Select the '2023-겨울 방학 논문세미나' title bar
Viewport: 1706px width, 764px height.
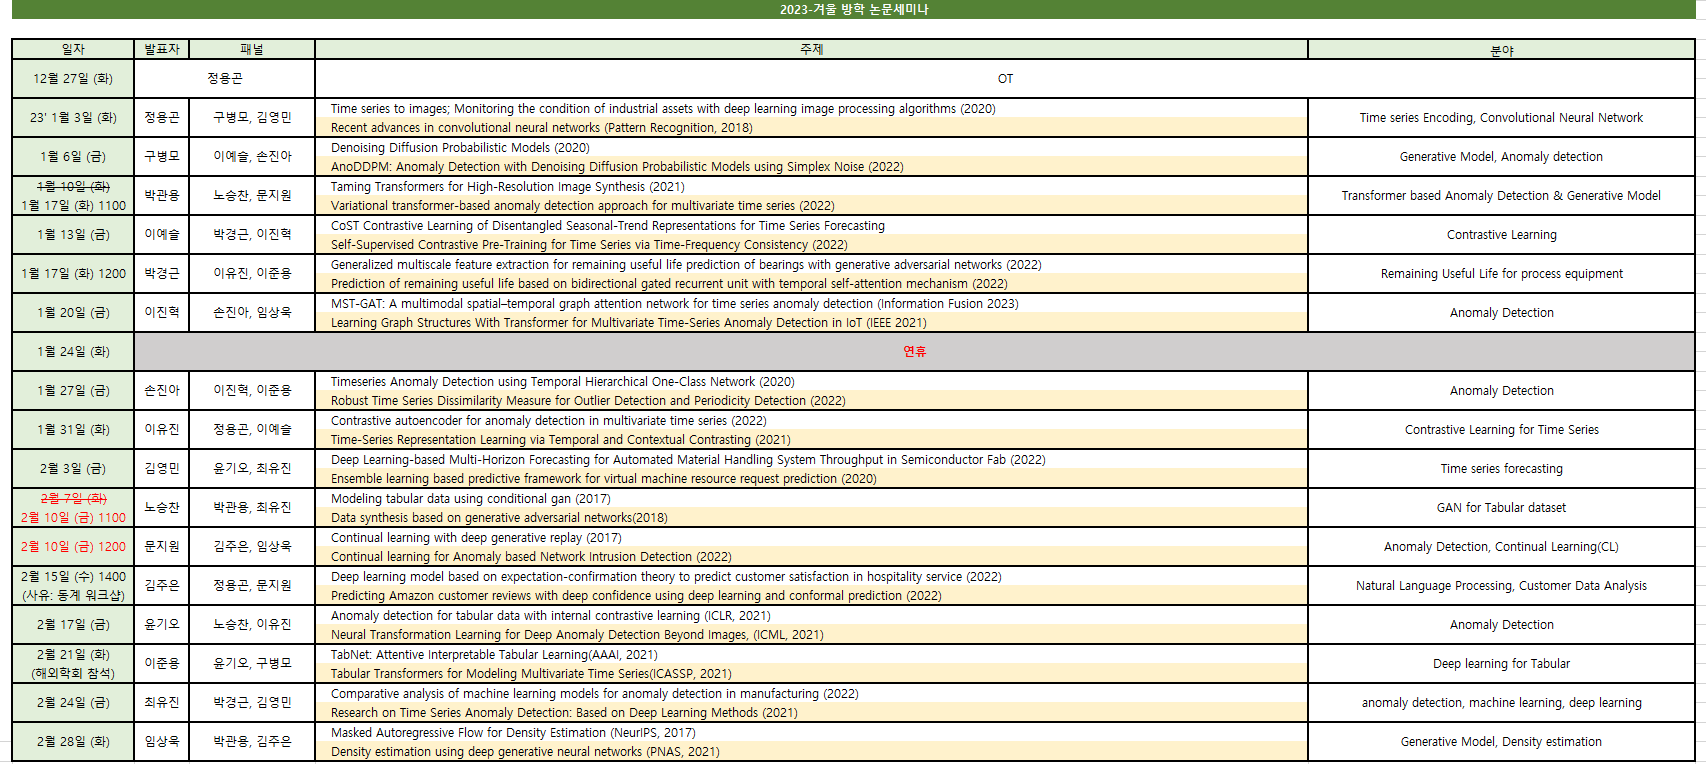(853, 9)
